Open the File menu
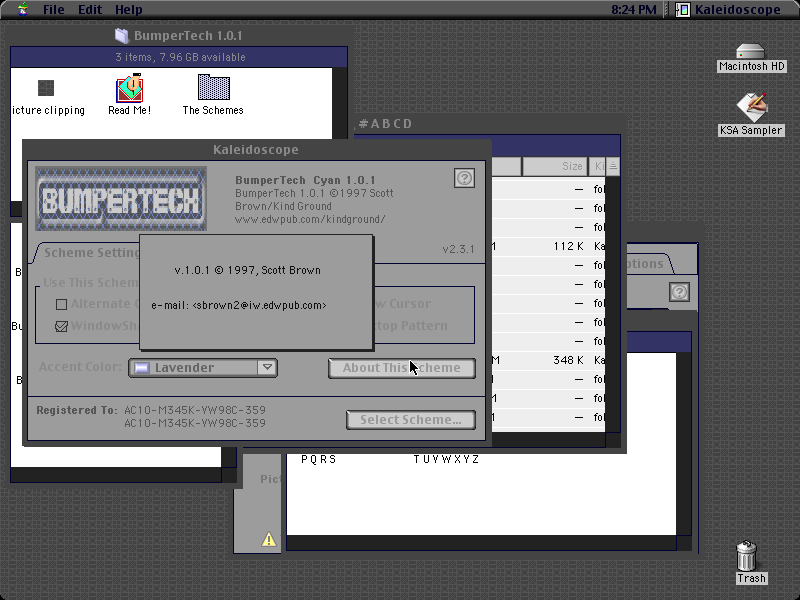 tap(54, 9)
